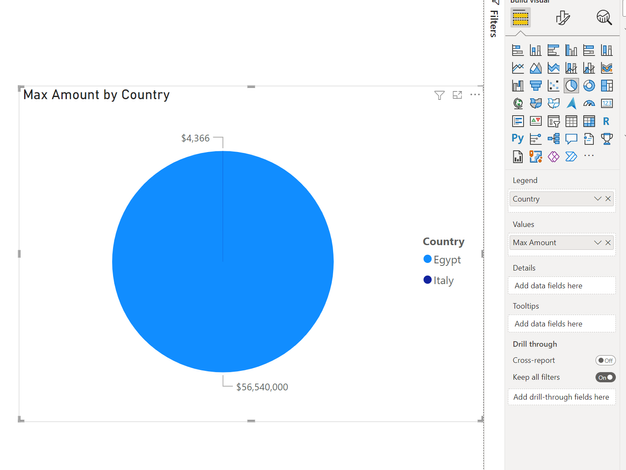Select the Multi-row card visual

pos(518,121)
